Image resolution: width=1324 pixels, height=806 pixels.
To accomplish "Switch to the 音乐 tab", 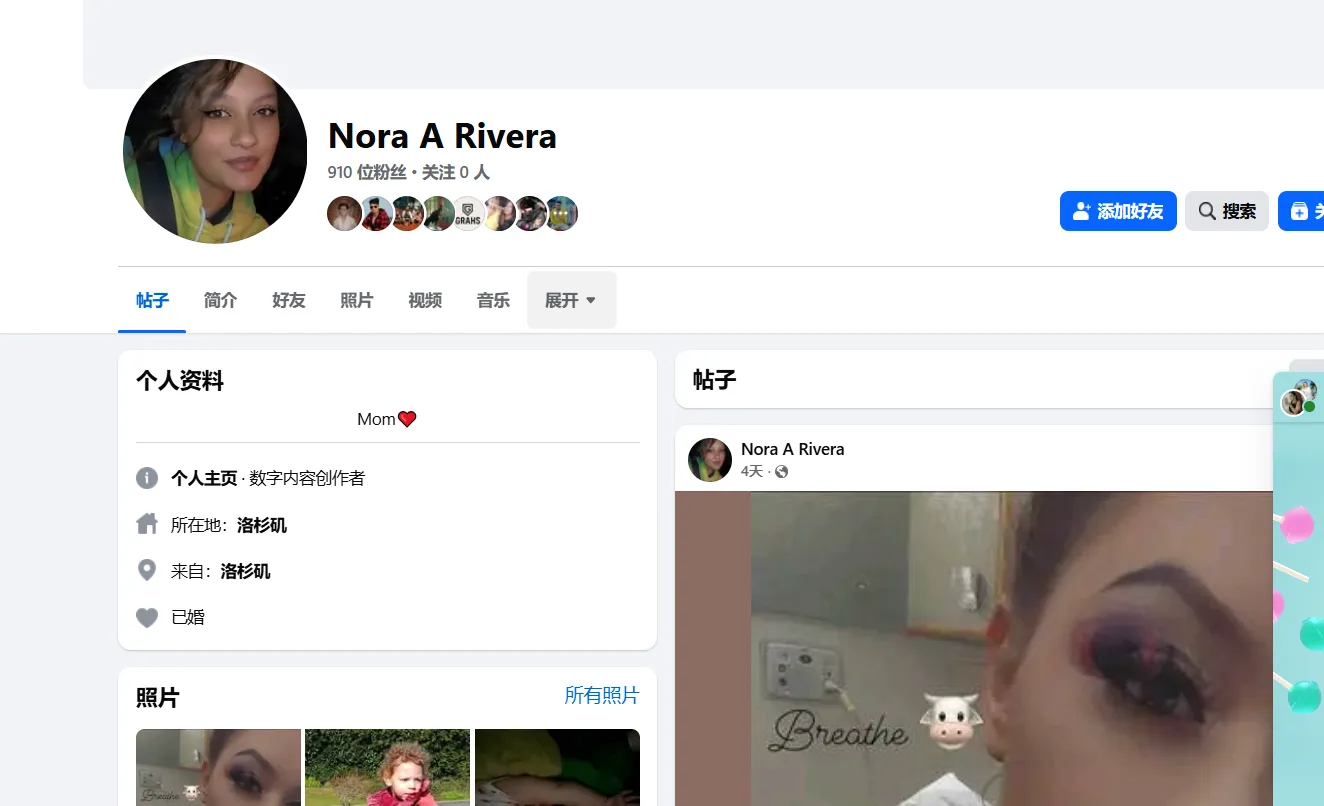I will pyautogui.click(x=493, y=300).
